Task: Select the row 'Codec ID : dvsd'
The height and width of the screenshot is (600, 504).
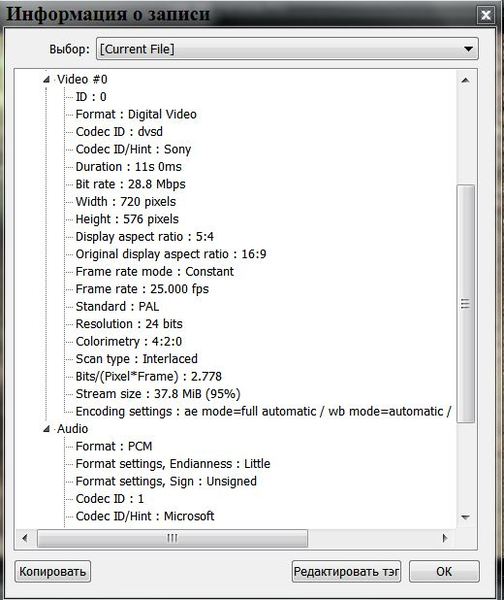Action: tap(119, 132)
